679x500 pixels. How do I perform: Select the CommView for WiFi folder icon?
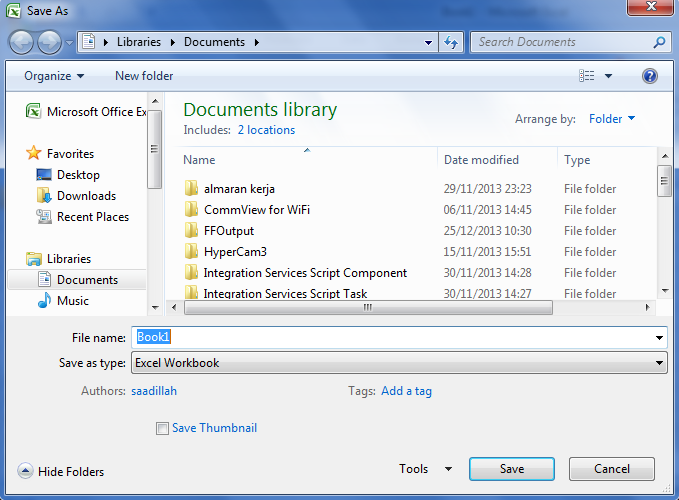point(191,210)
